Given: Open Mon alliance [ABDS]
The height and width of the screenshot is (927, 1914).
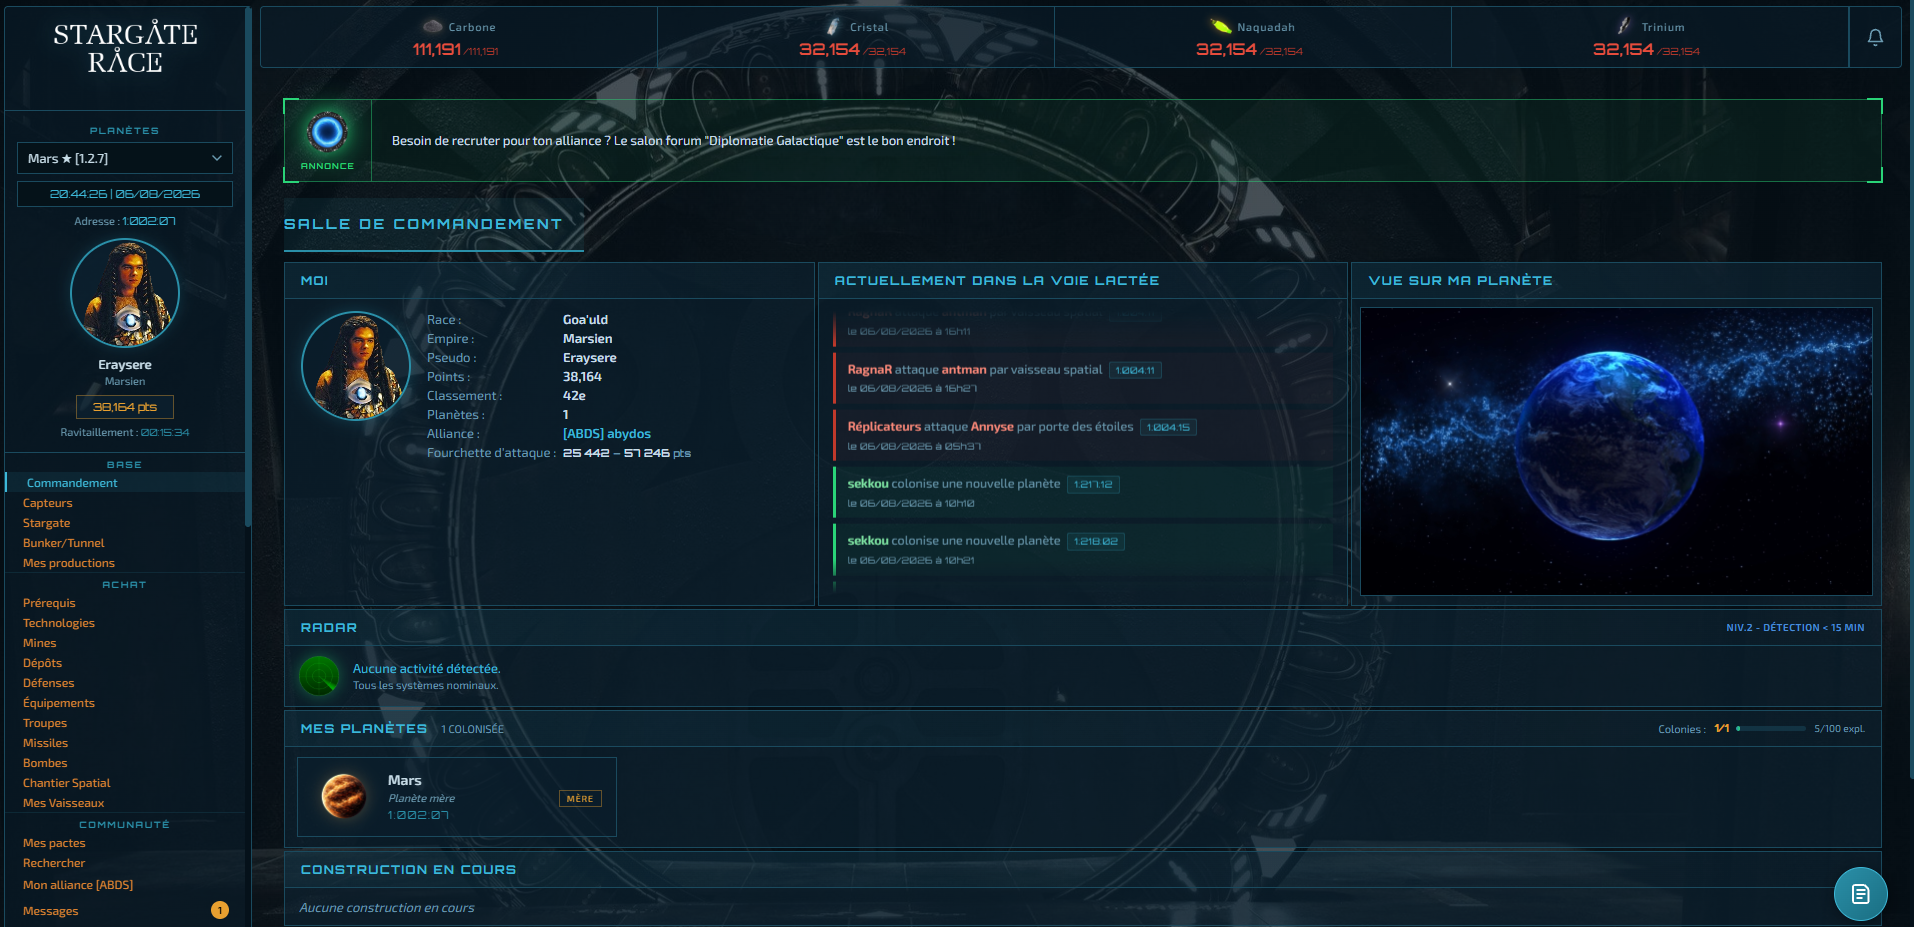Looking at the screenshot, I should click(x=78, y=885).
